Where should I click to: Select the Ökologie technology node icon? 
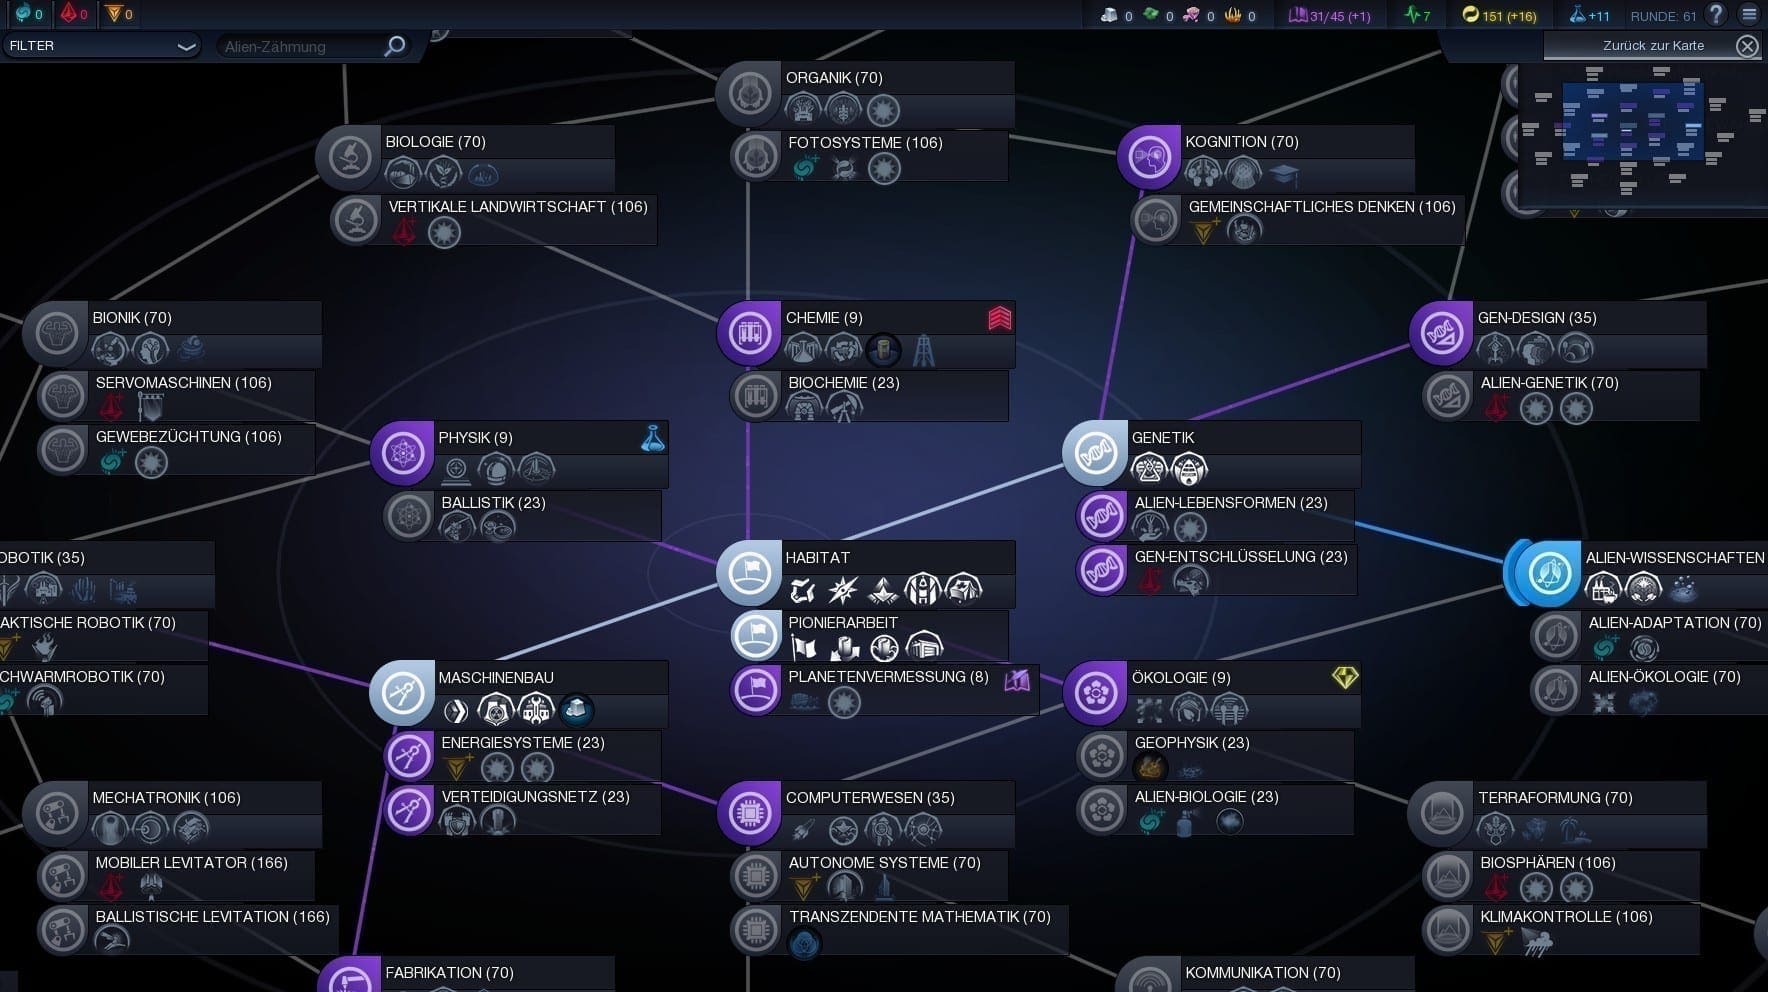pyautogui.click(x=1095, y=693)
